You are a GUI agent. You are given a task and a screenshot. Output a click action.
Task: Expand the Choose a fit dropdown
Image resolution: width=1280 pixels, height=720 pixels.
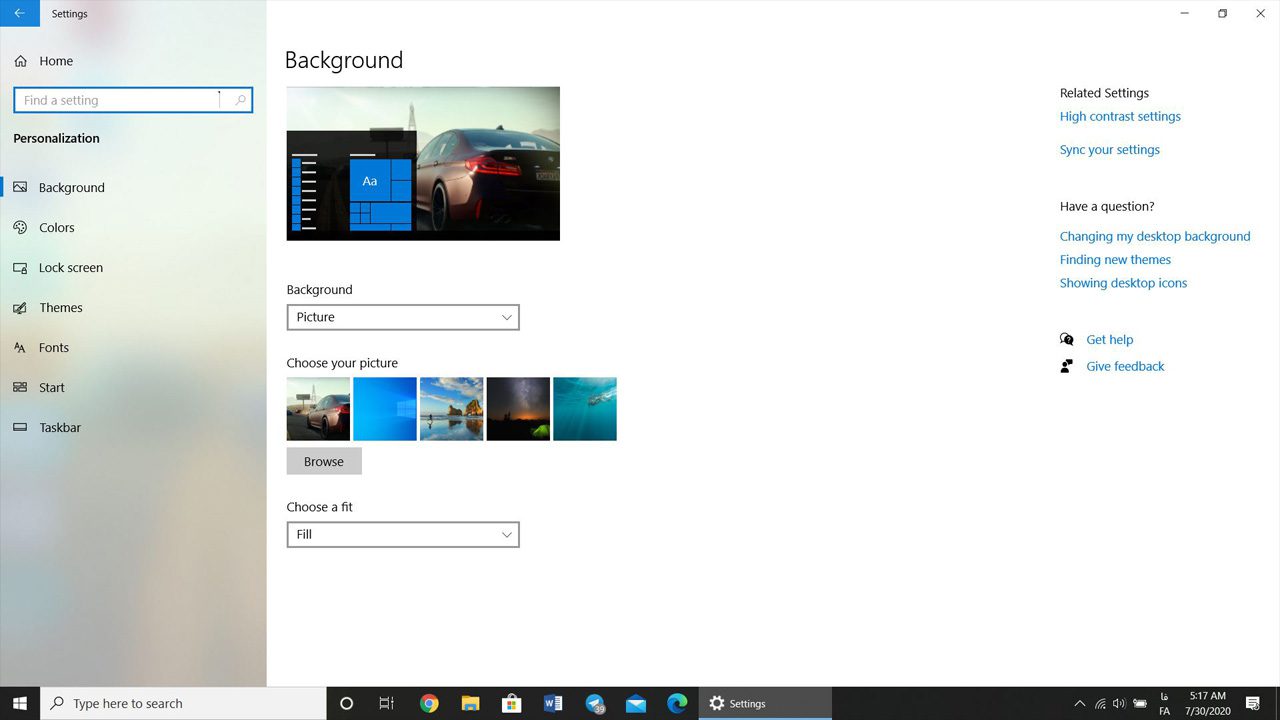(403, 535)
